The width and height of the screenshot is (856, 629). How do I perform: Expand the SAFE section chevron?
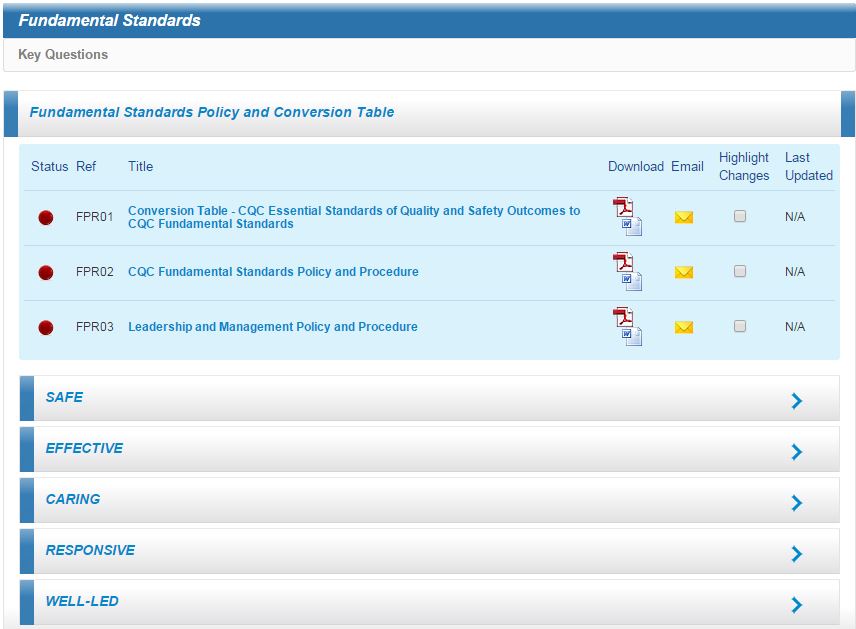pos(796,401)
